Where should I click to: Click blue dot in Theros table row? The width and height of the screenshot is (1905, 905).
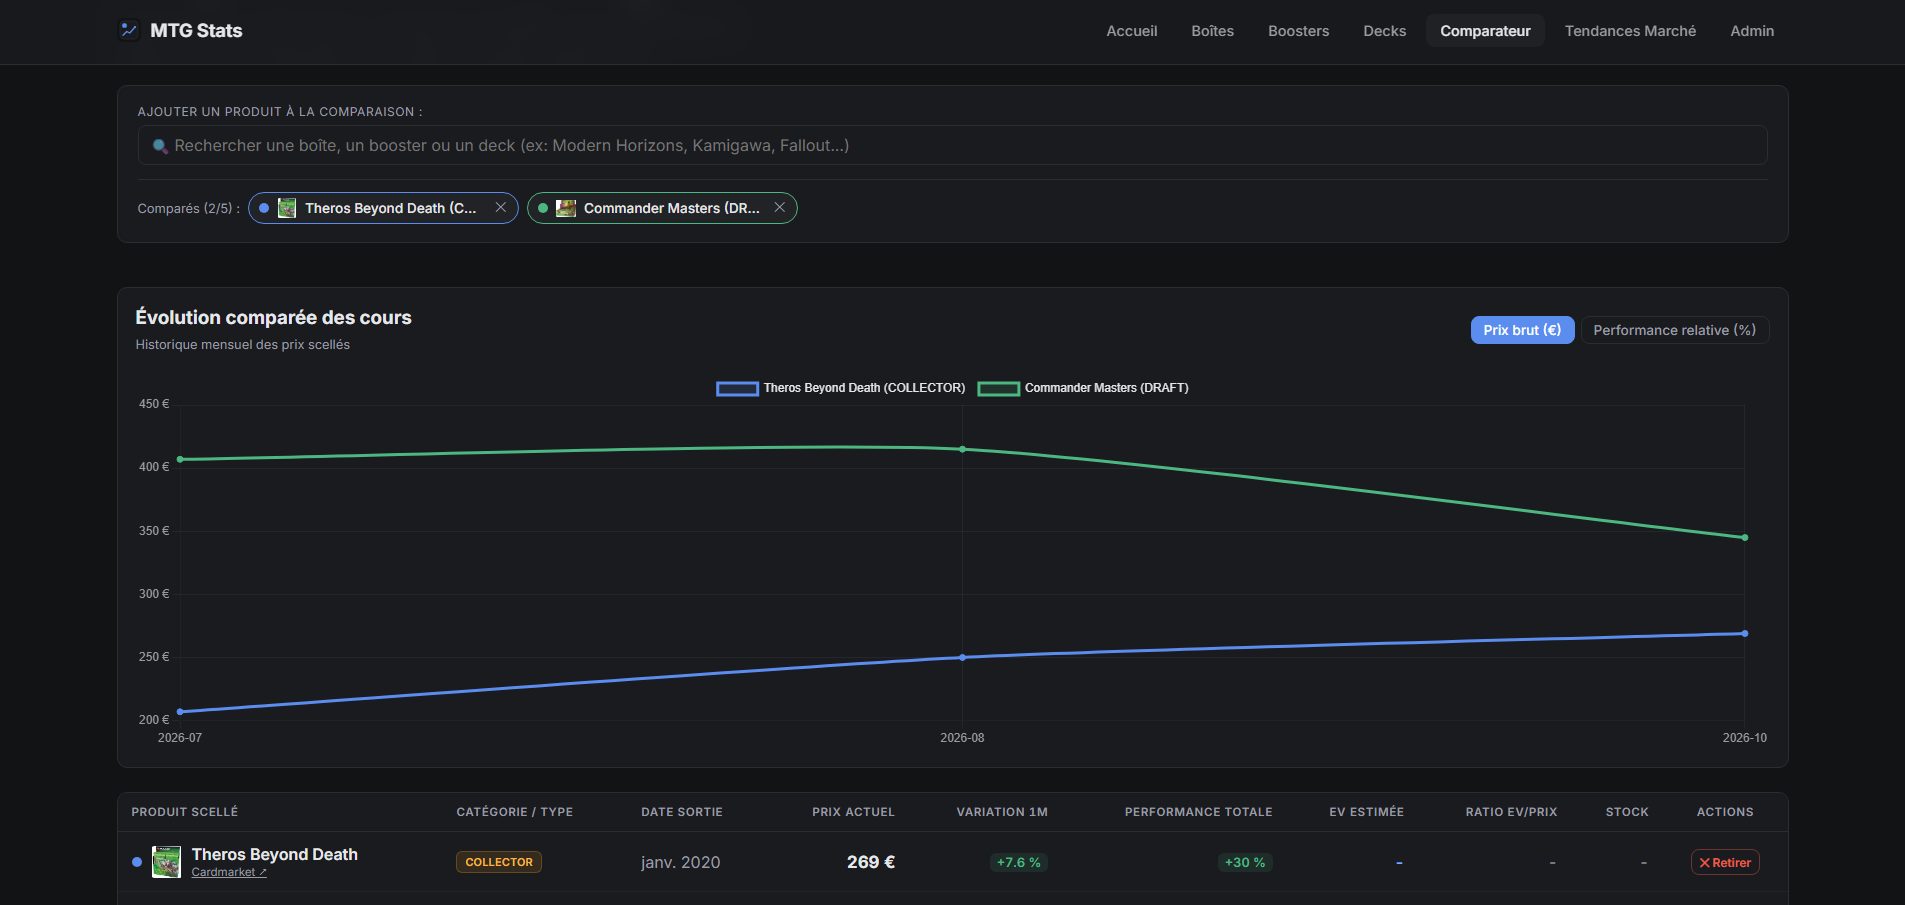137,862
